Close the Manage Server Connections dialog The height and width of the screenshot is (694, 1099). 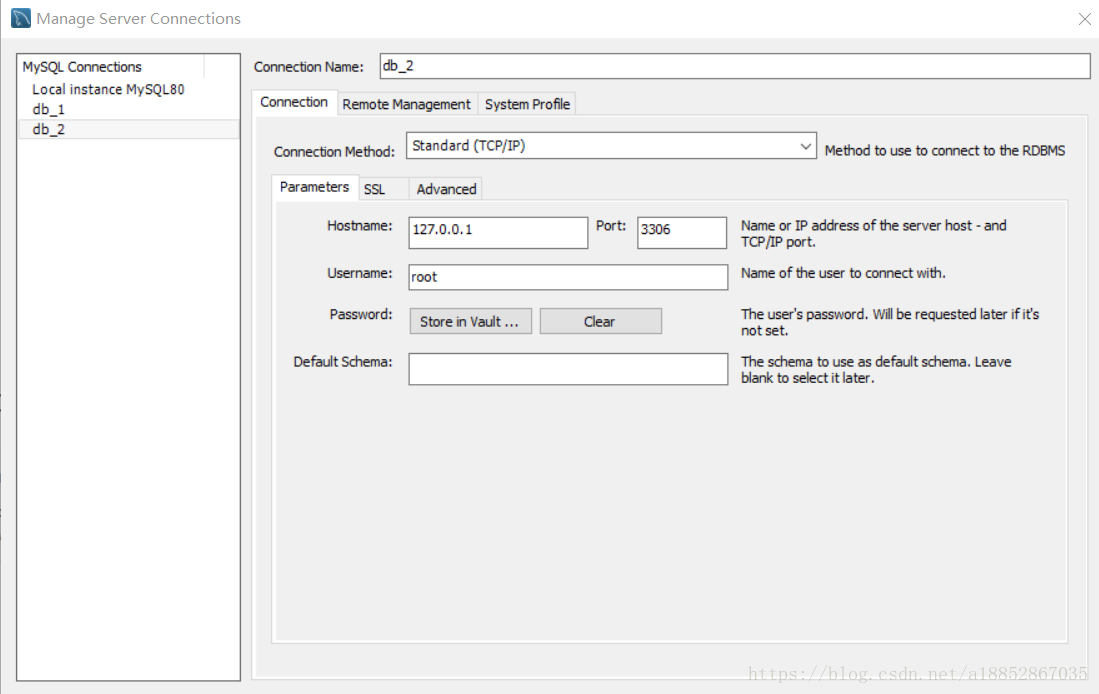(1084, 19)
